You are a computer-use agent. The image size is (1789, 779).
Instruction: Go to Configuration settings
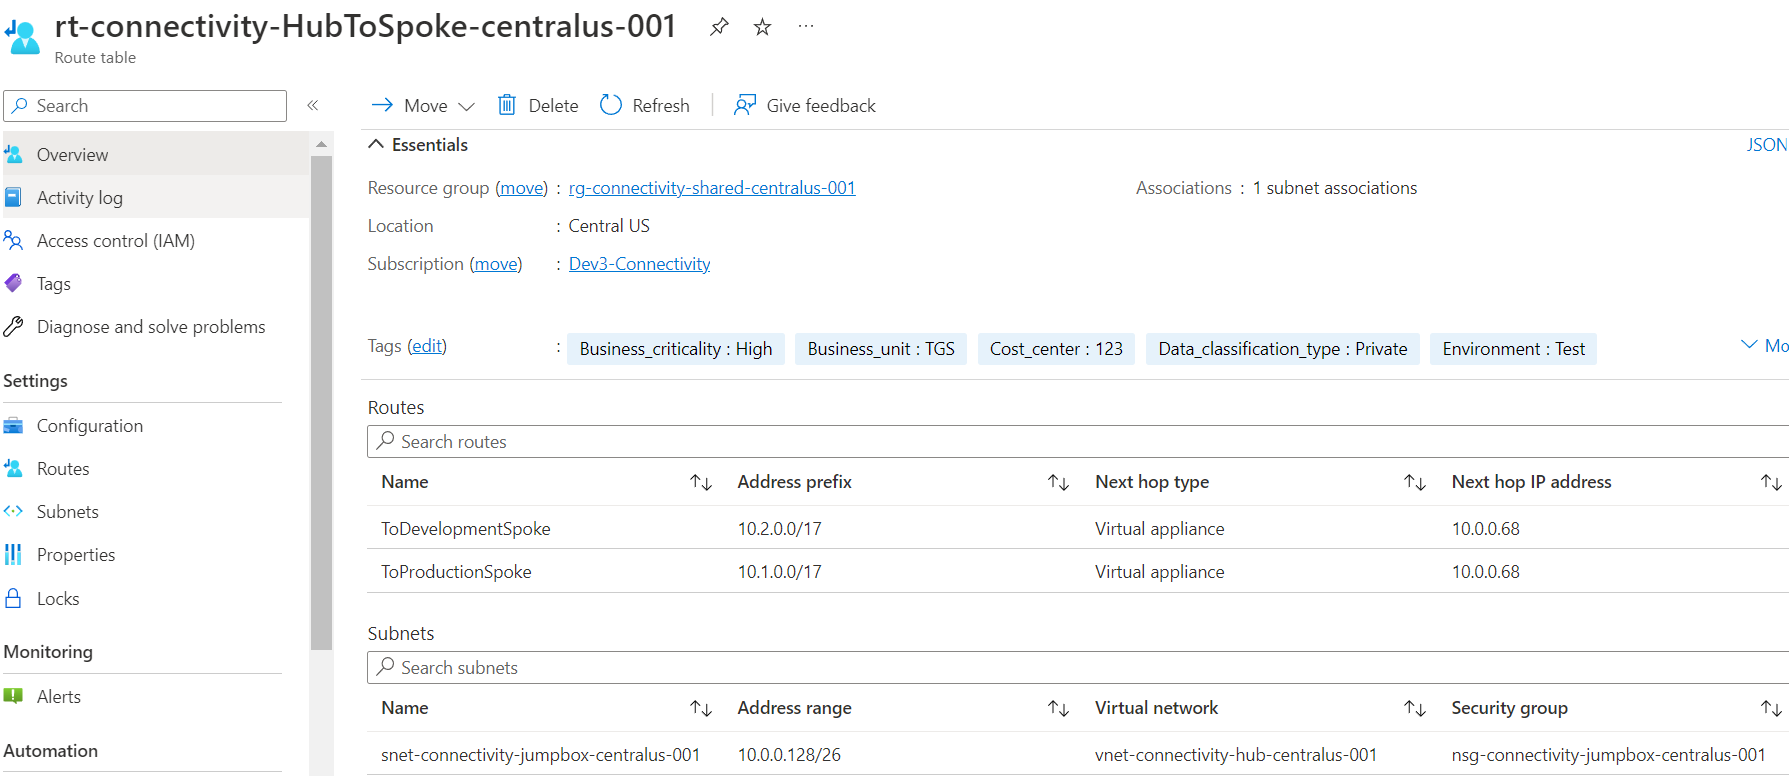pos(89,426)
